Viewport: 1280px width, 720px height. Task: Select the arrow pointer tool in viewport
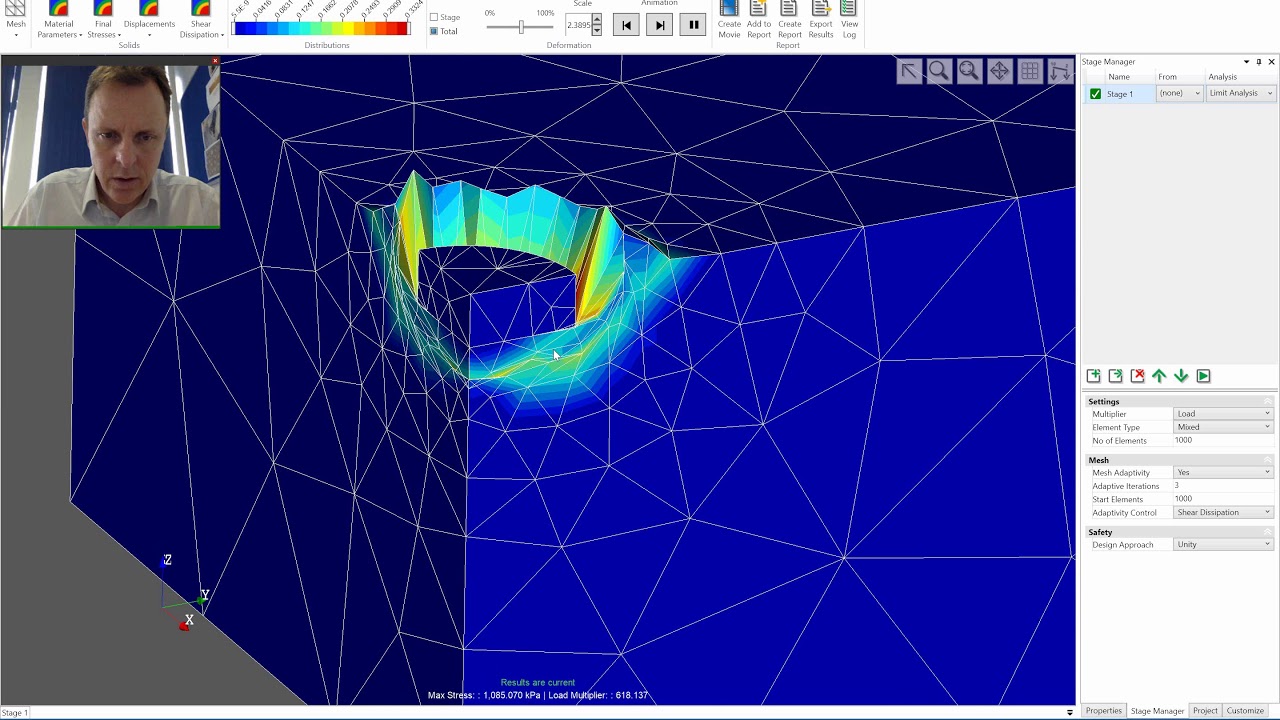point(908,71)
